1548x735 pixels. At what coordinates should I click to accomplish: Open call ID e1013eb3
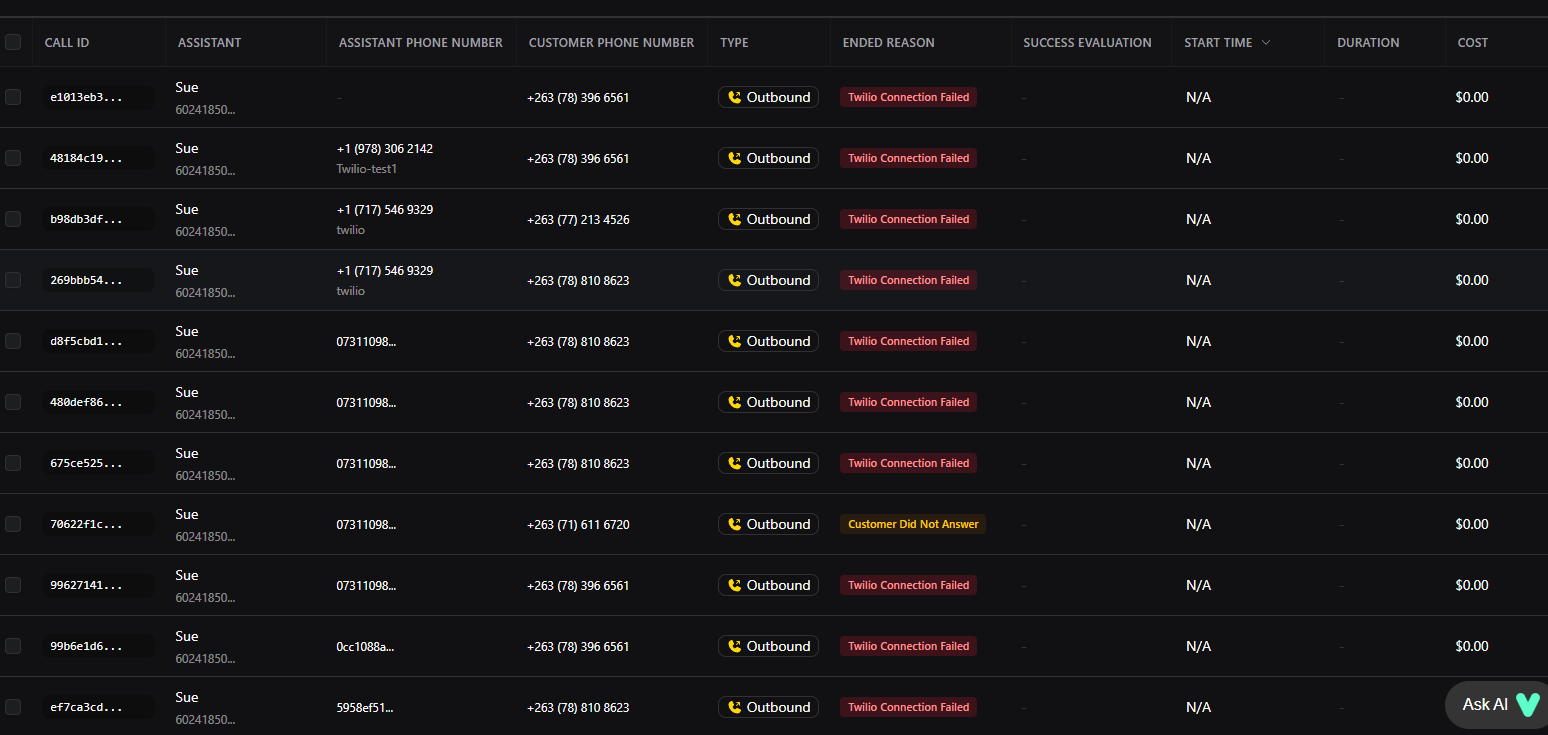click(x=98, y=97)
